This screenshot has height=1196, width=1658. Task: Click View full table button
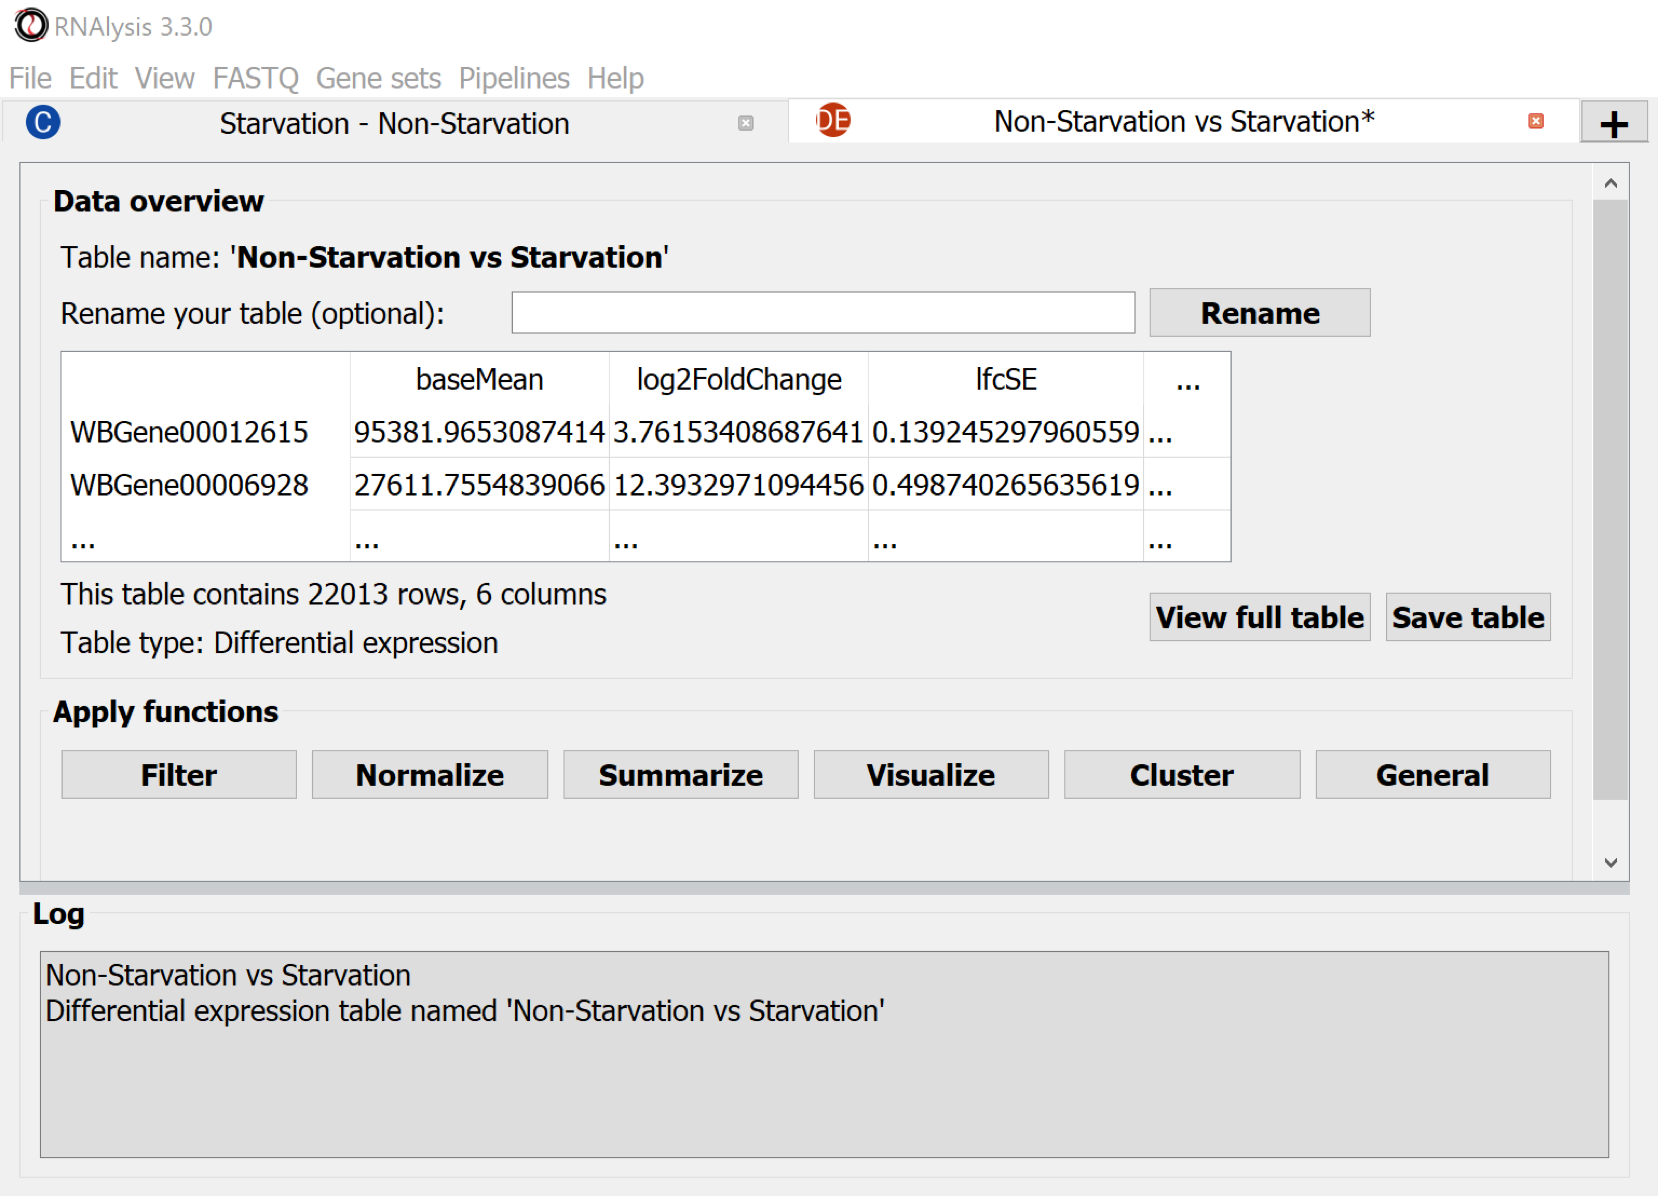click(x=1259, y=617)
